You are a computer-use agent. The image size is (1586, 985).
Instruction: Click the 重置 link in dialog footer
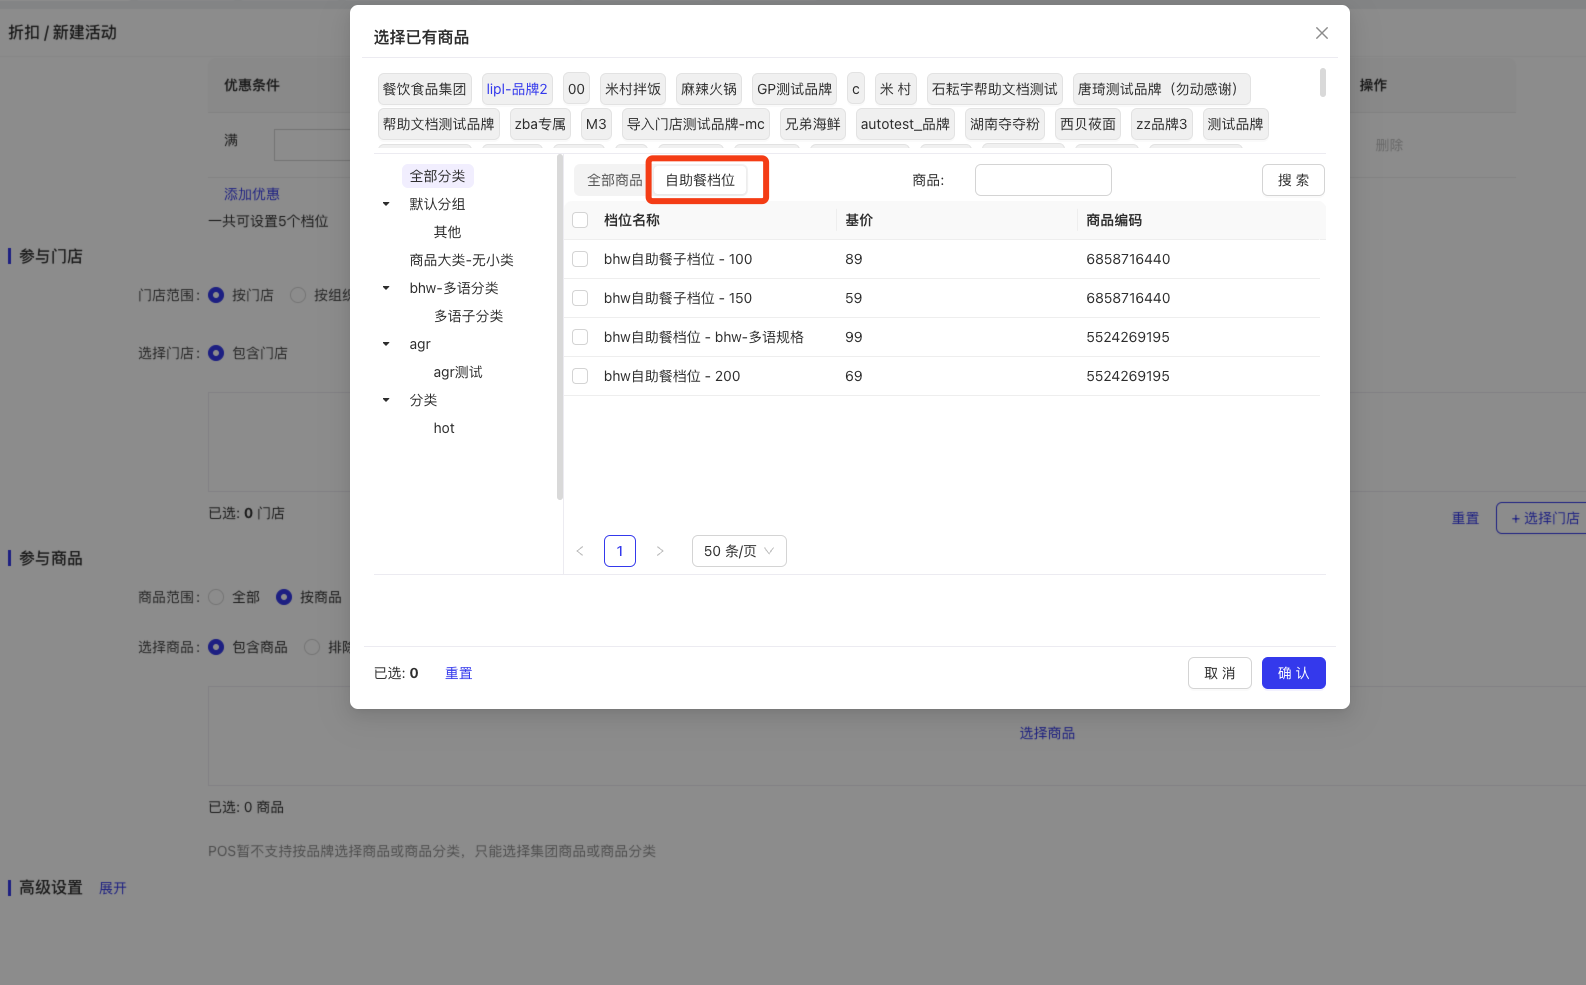pyautogui.click(x=458, y=673)
